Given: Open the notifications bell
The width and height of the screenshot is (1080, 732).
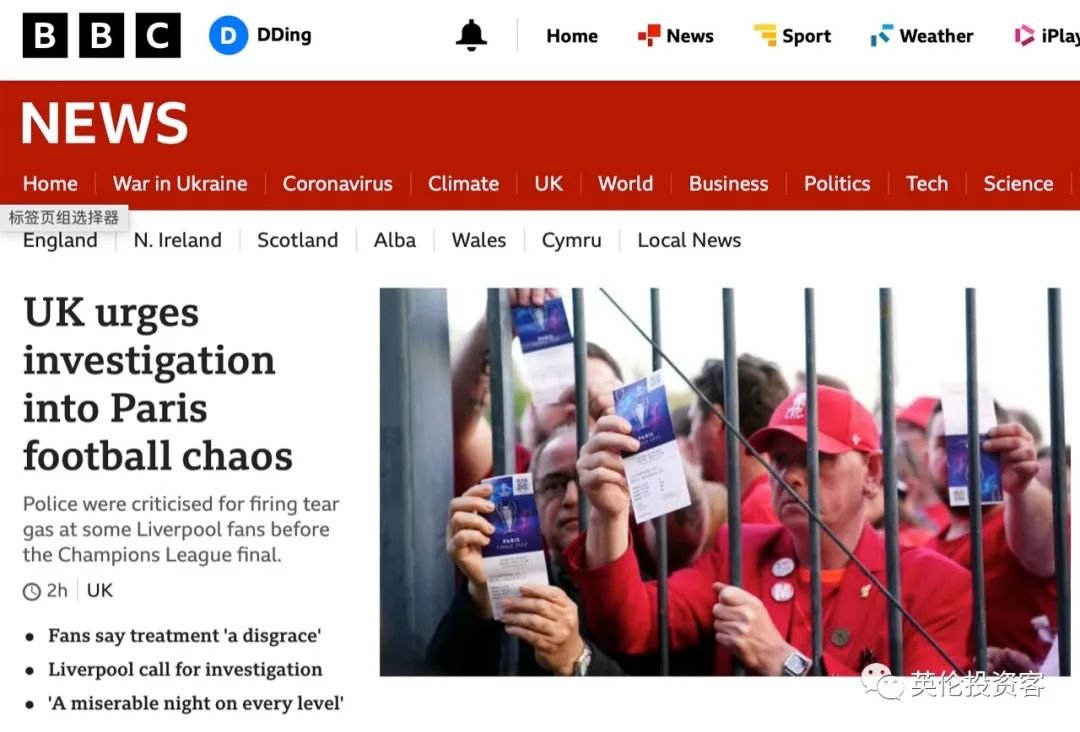Looking at the screenshot, I should [471, 35].
